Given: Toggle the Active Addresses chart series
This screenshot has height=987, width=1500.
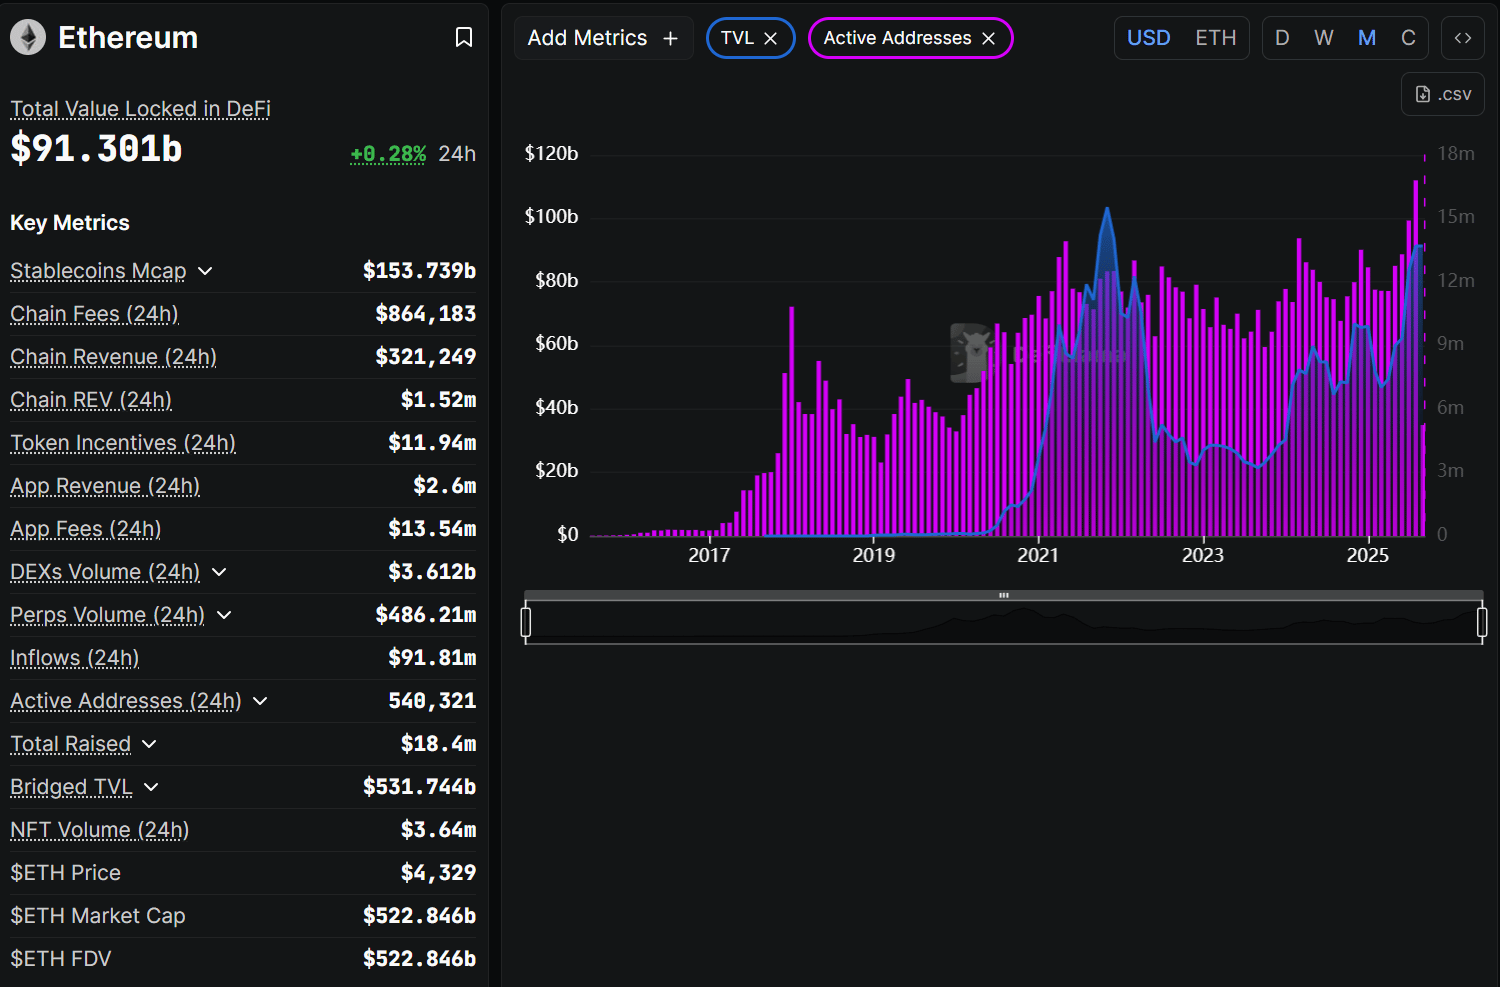Looking at the screenshot, I should coord(897,38).
